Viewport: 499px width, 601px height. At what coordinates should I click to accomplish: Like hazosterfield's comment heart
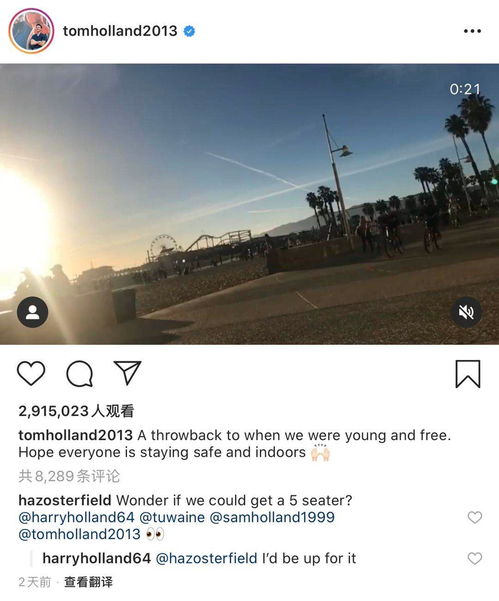click(x=475, y=517)
